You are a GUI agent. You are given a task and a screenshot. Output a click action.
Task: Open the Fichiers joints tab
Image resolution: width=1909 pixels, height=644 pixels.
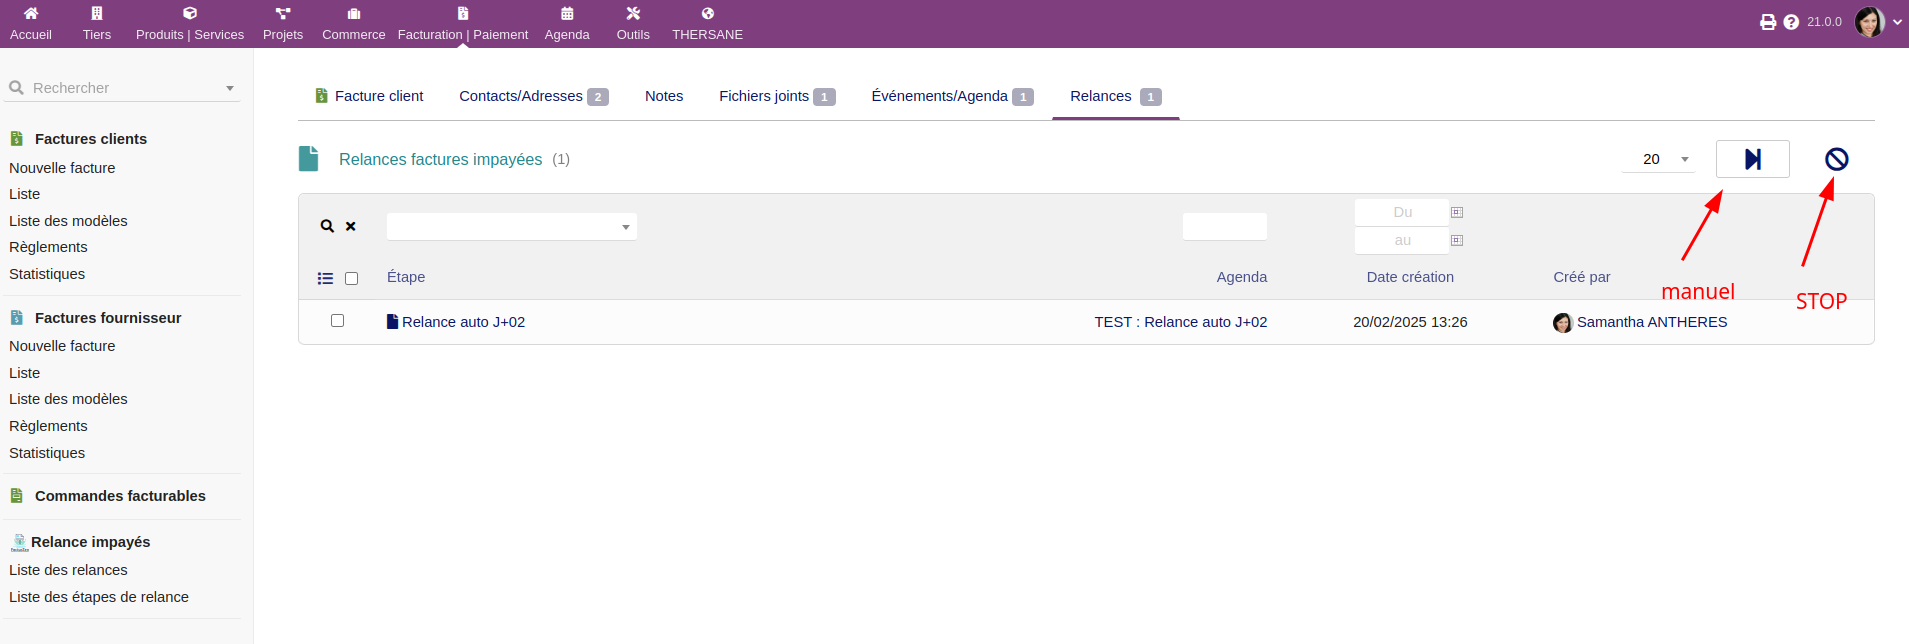pyautogui.click(x=764, y=96)
